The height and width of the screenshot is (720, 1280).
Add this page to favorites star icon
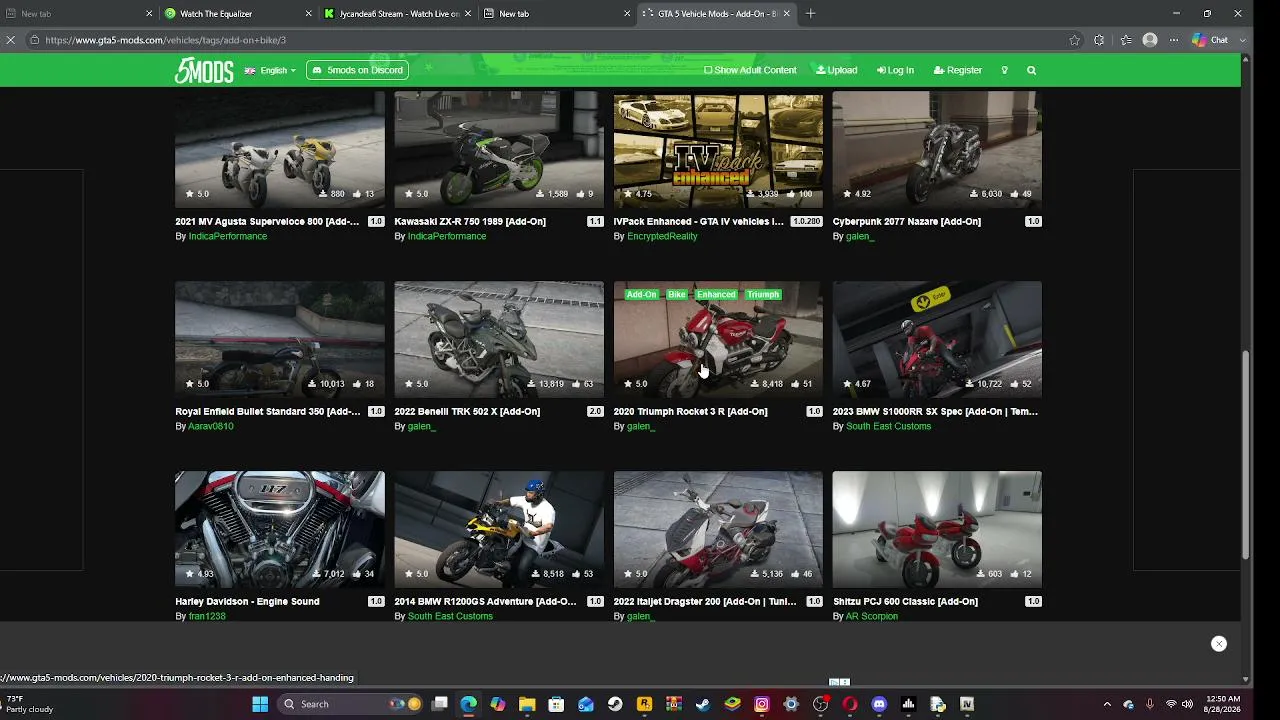click(x=1075, y=40)
